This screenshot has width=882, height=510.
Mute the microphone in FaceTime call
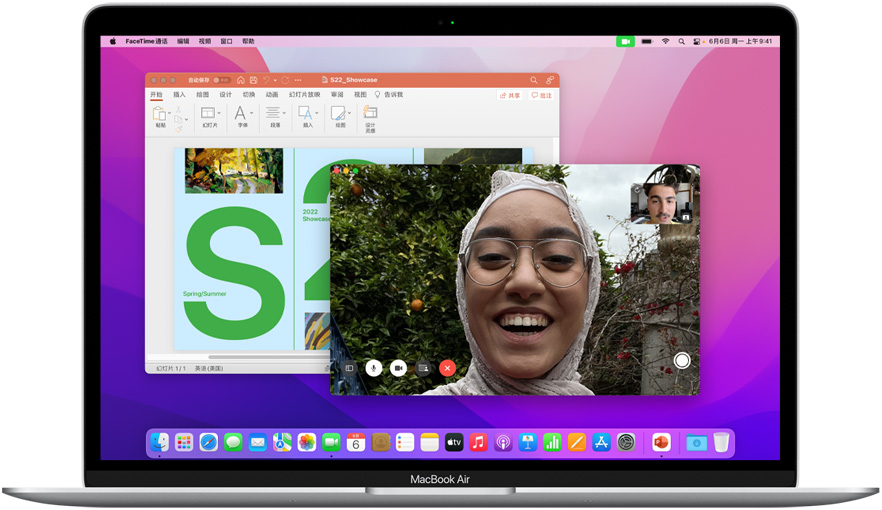coord(374,368)
